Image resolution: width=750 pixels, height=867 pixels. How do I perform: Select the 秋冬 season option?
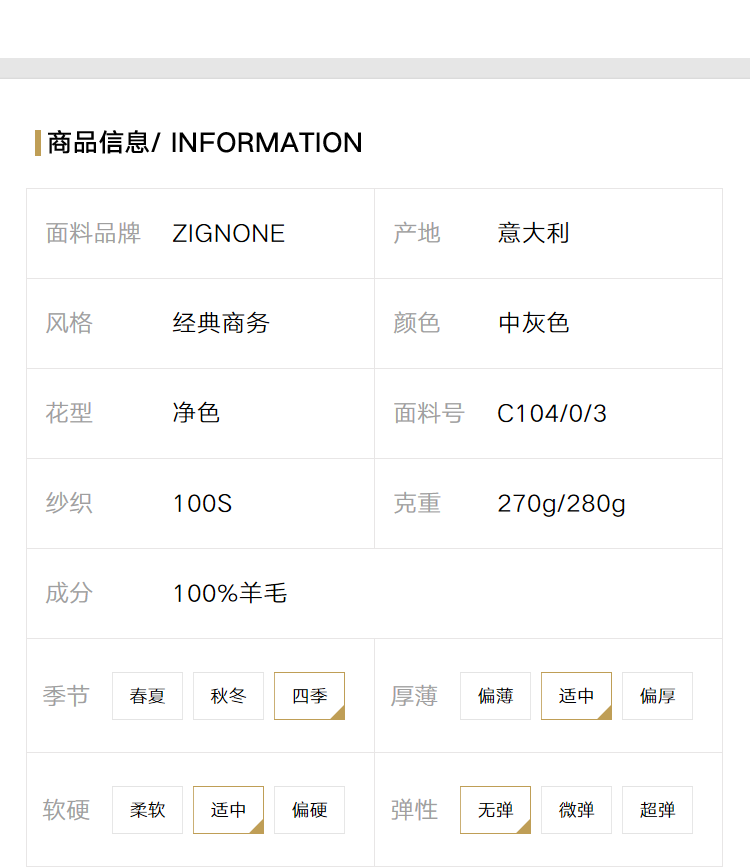(x=228, y=696)
